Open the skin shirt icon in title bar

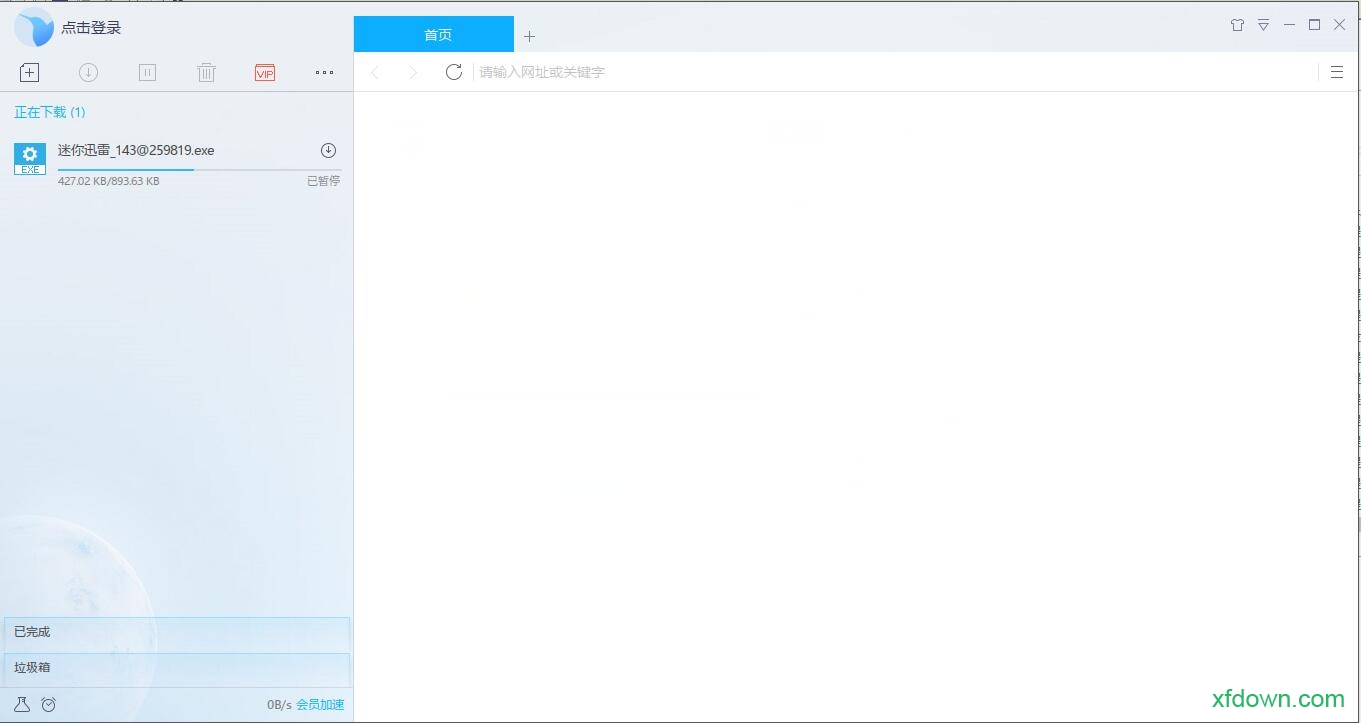click(x=1238, y=25)
